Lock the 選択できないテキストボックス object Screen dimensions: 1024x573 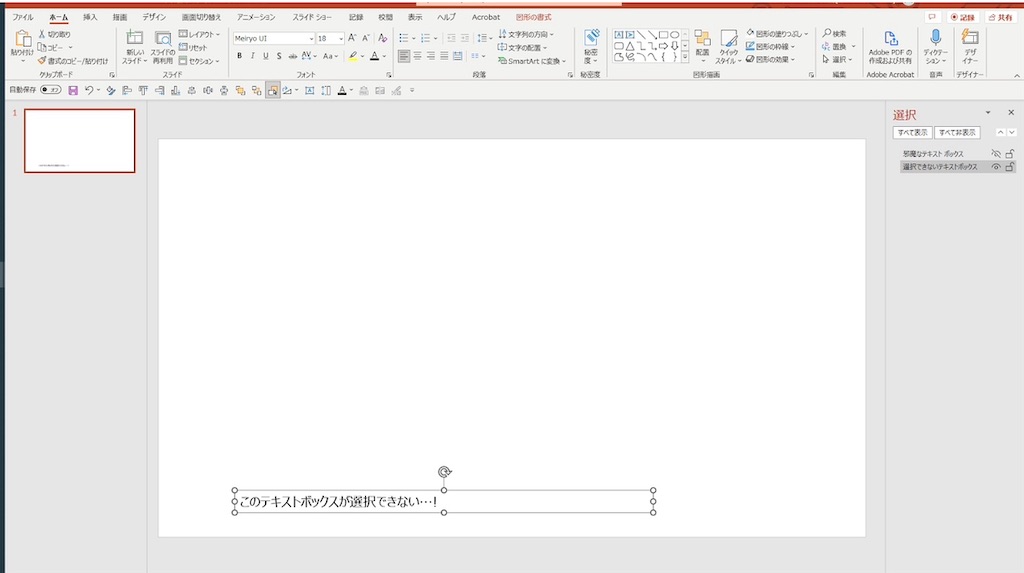pos(1010,167)
